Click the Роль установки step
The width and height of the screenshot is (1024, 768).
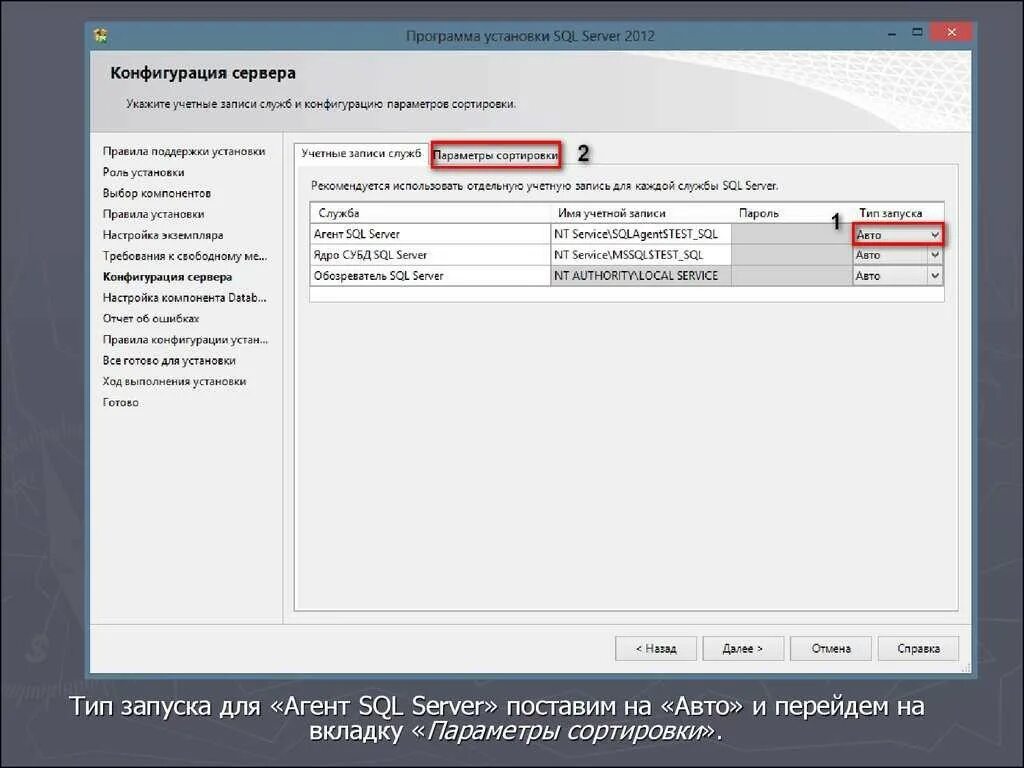pos(143,172)
